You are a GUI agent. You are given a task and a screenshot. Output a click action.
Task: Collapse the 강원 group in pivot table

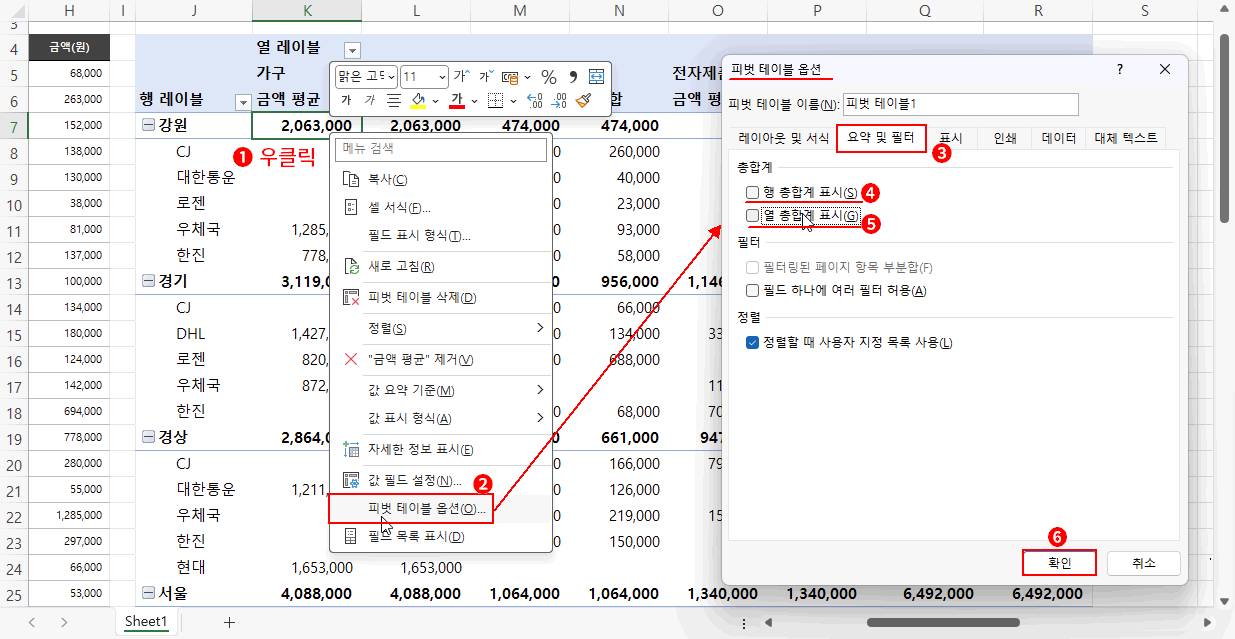(149, 125)
